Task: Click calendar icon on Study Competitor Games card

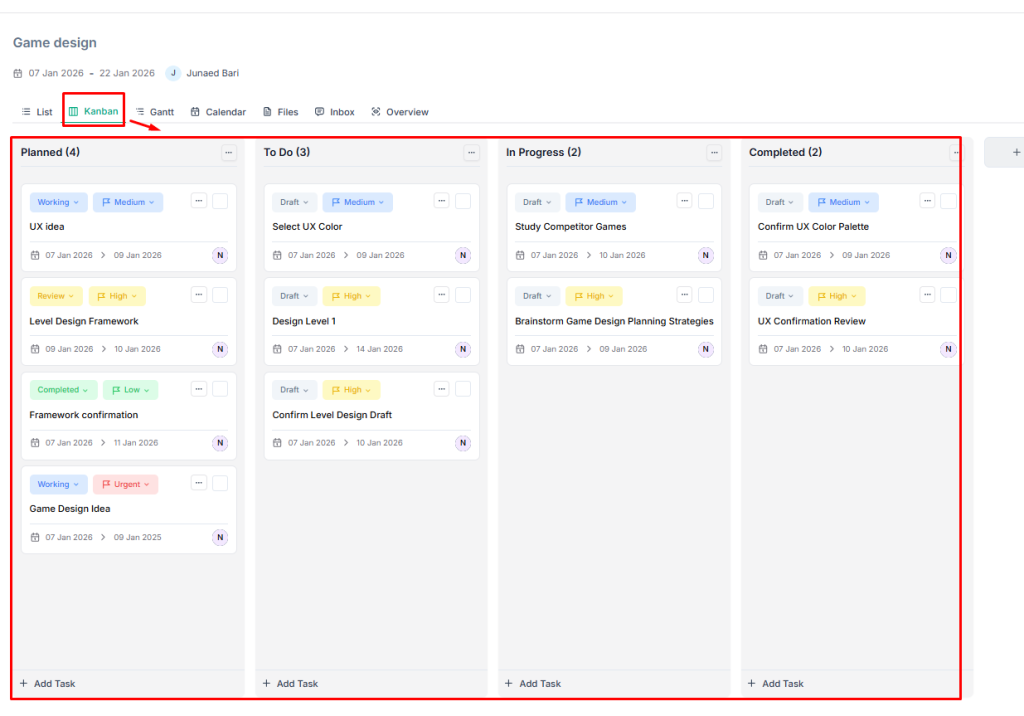Action: 520,255
